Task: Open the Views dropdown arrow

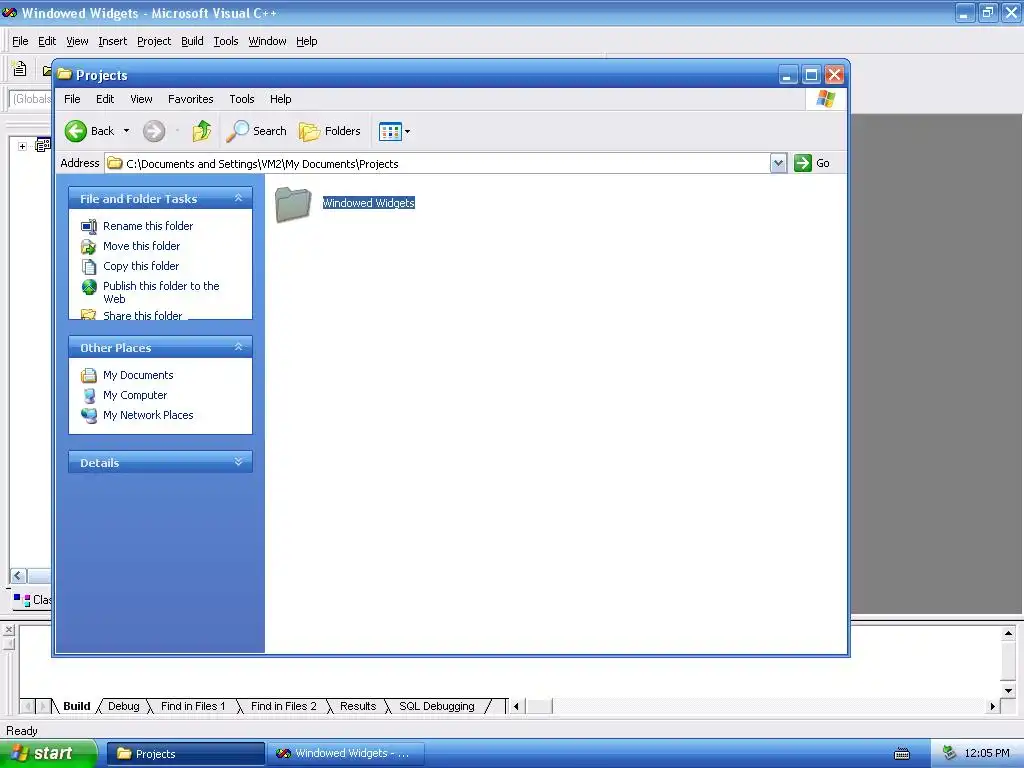Action: 408,131
